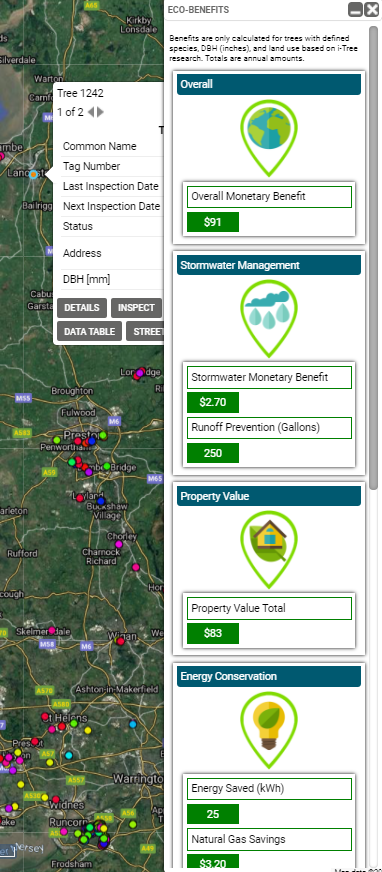
Task: Click the STREET view button
Action: click(145, 331)
